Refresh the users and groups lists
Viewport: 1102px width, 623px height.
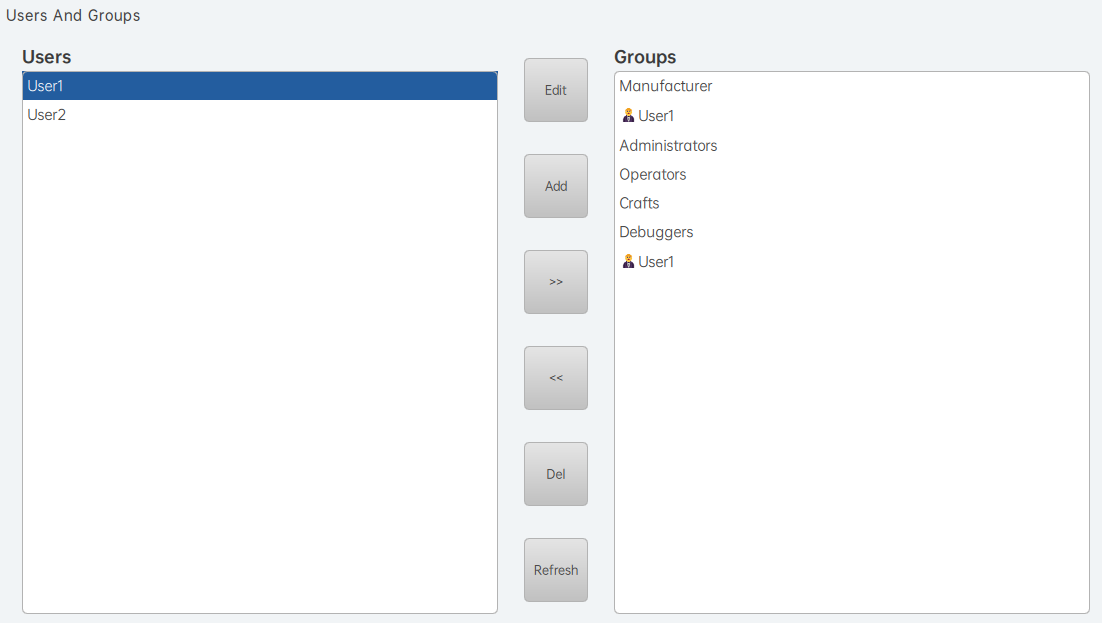pyautogui.click(x=556, y=570)
